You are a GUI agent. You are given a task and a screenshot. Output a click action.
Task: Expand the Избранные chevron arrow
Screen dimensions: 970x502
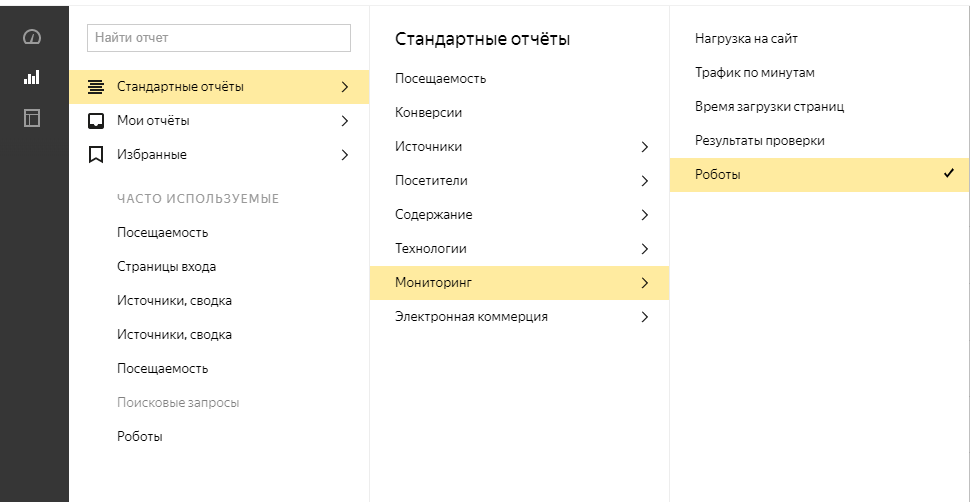[345, 155]
